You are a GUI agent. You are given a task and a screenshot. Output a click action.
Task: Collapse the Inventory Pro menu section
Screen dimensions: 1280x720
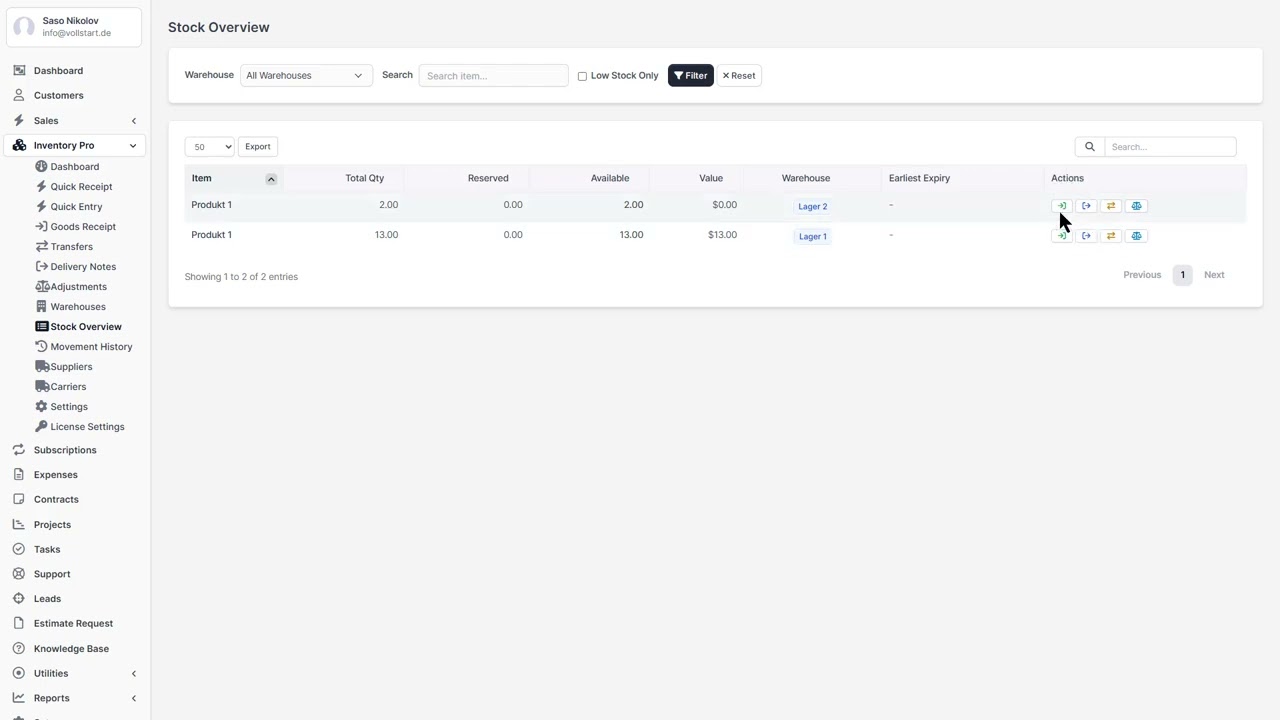[133, 146]
